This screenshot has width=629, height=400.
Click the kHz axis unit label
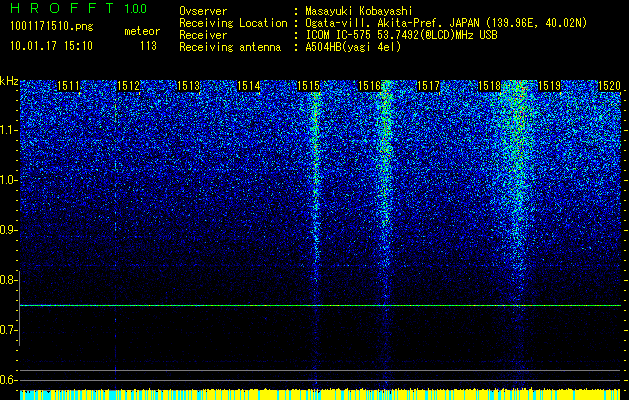[9, 81]
